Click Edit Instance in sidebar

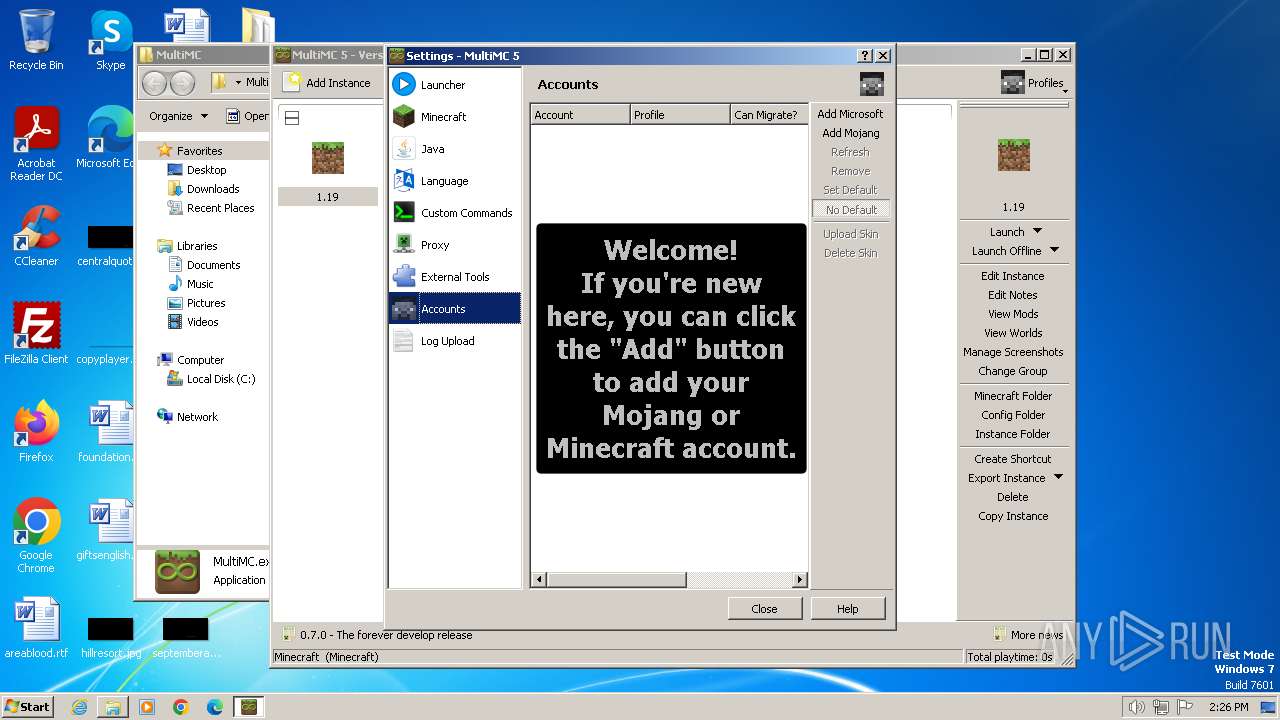pyautogui.click(x=1012, y=276)
